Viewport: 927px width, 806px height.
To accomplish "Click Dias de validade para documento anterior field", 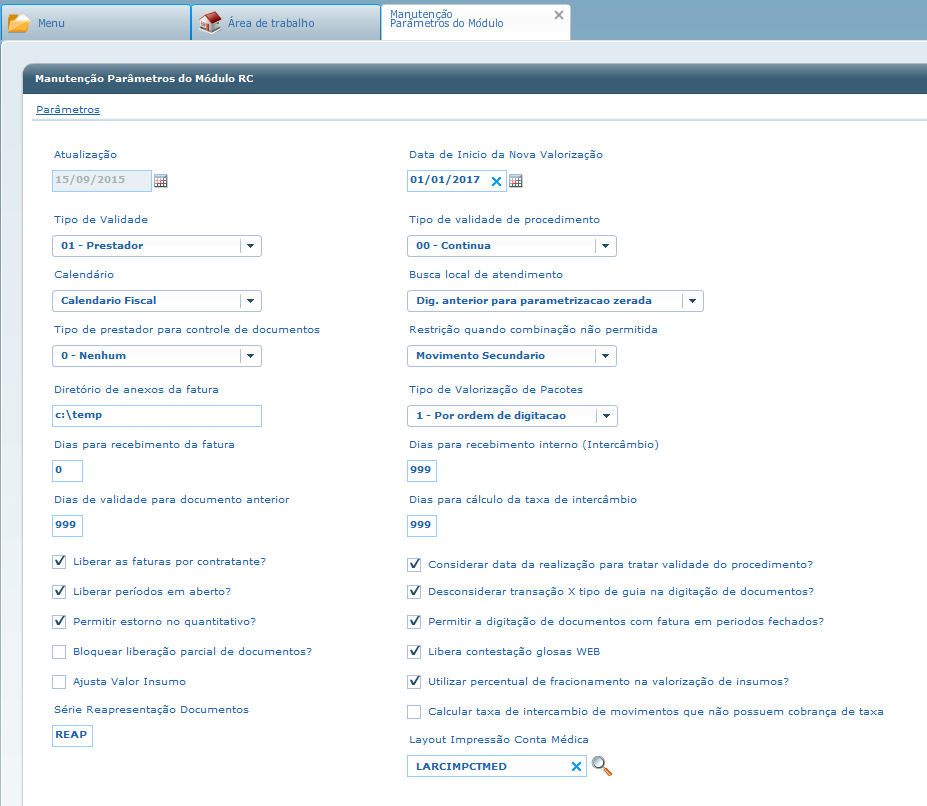I will (67, 526).
